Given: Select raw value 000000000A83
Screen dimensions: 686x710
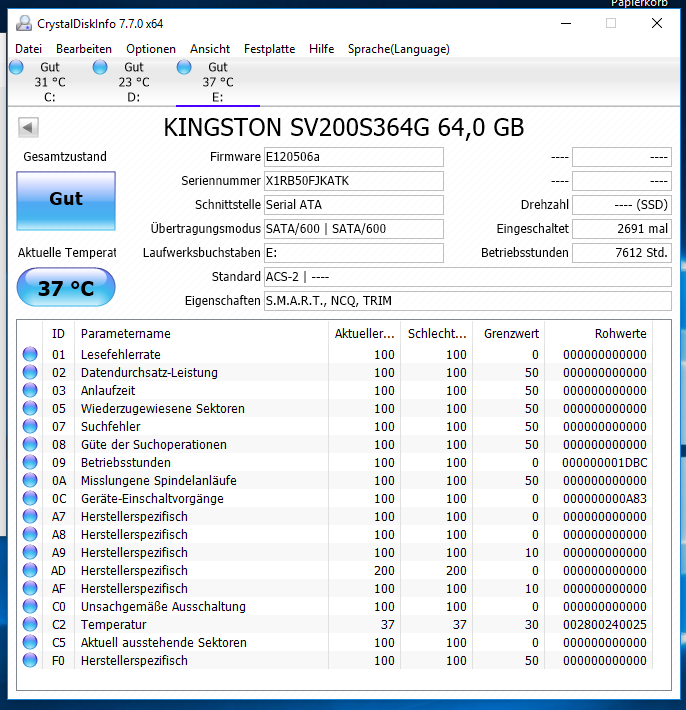Looking at the screenshot, I should (604, 499).
